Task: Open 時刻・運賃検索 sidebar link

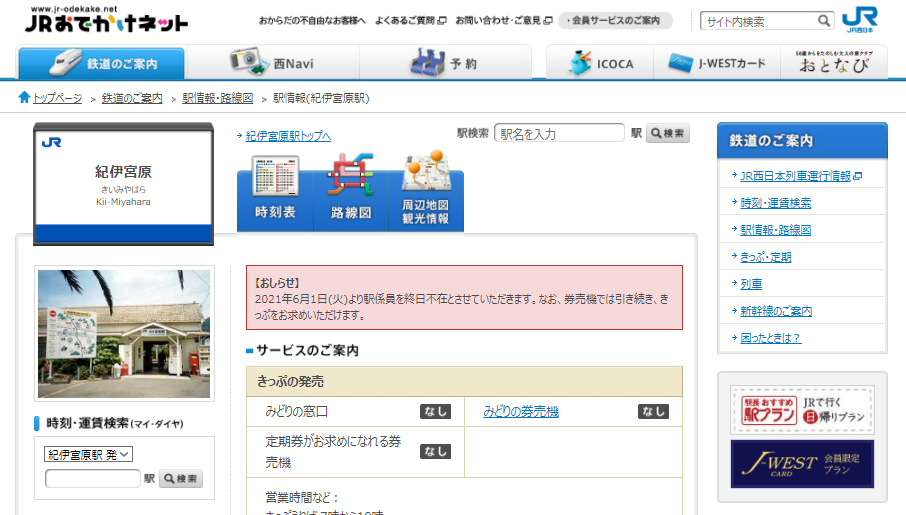Action: pos(775,203)
